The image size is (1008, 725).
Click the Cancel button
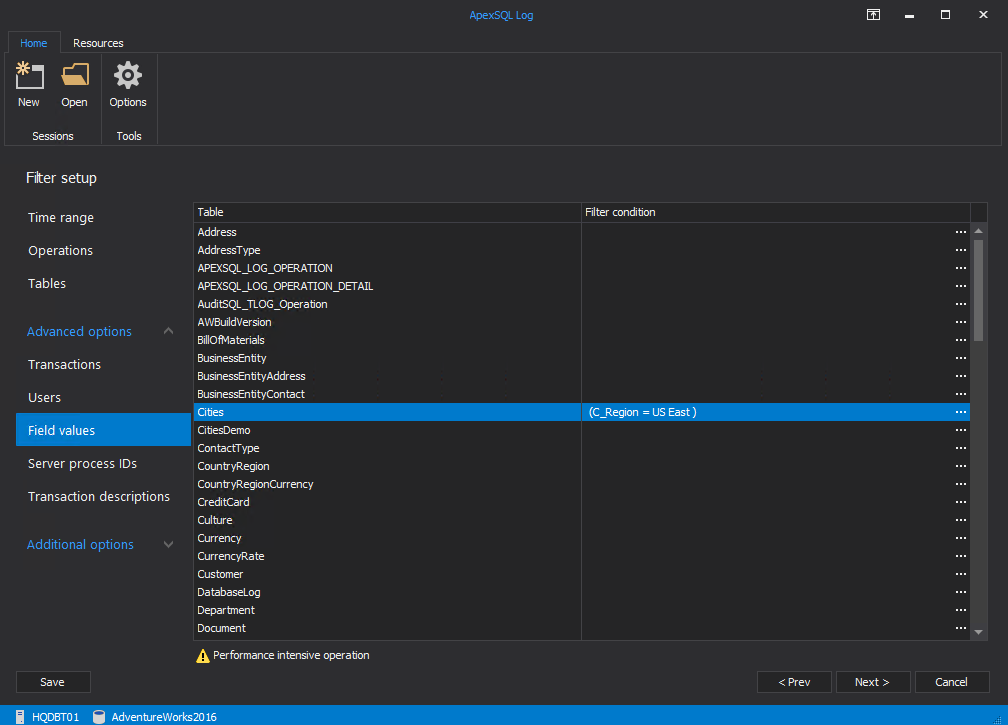click(x=951, y=682)
